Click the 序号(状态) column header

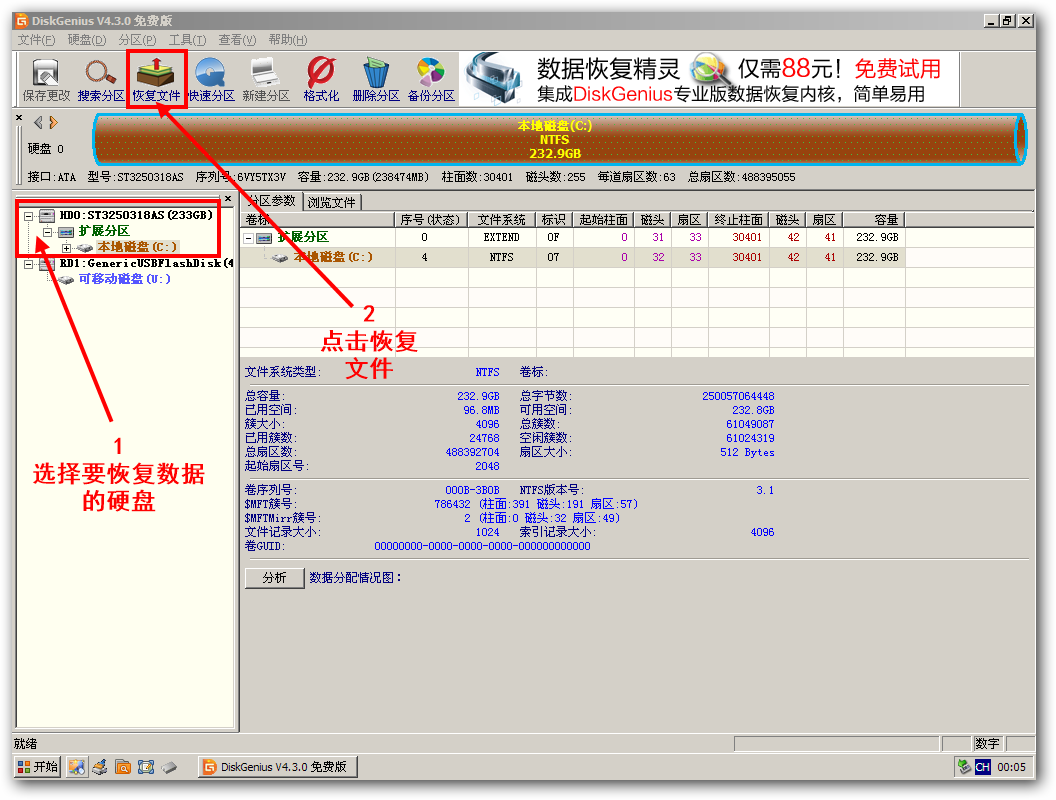431,220
